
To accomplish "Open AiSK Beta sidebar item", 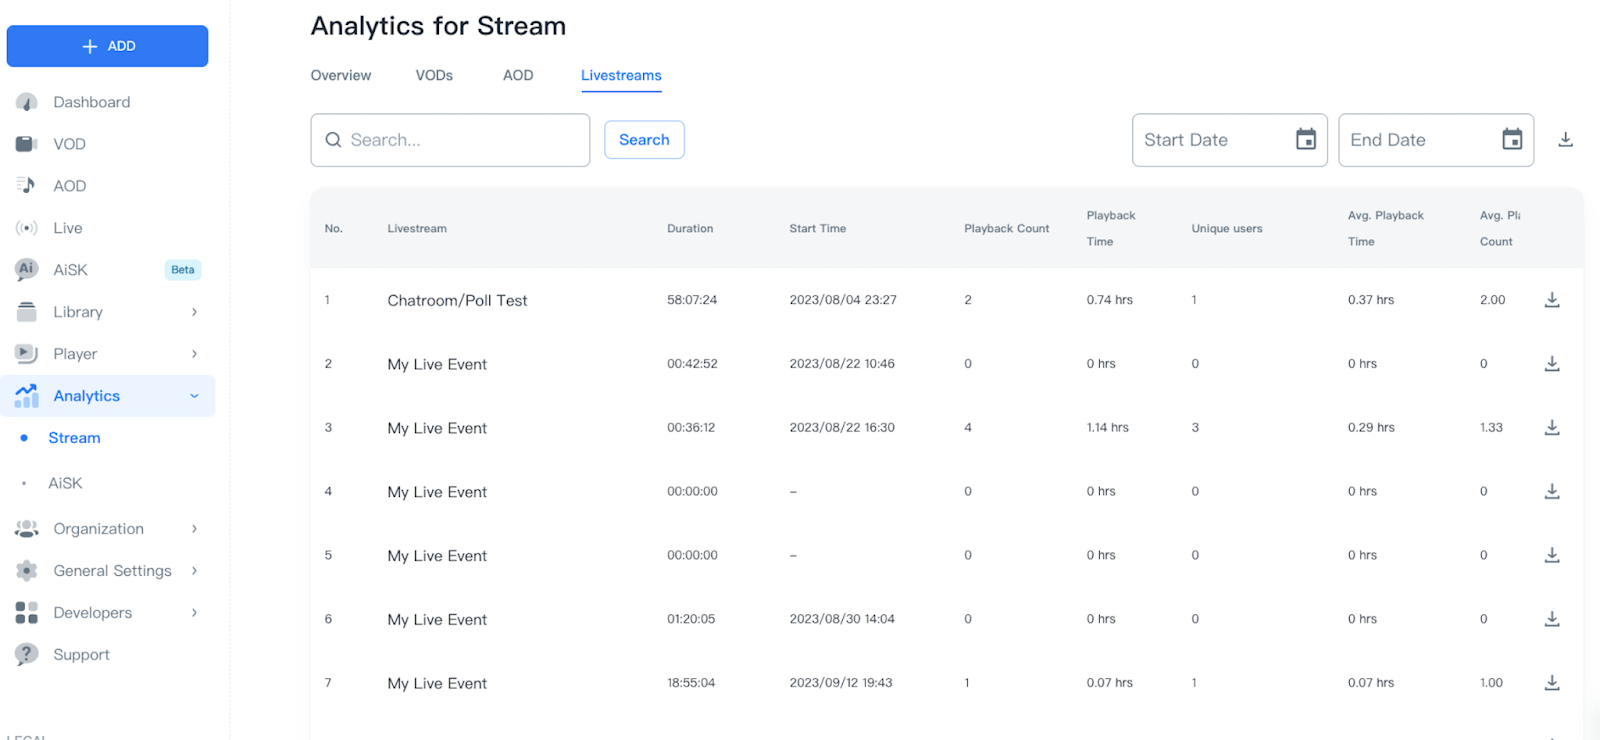I will [x=70, y=270].
